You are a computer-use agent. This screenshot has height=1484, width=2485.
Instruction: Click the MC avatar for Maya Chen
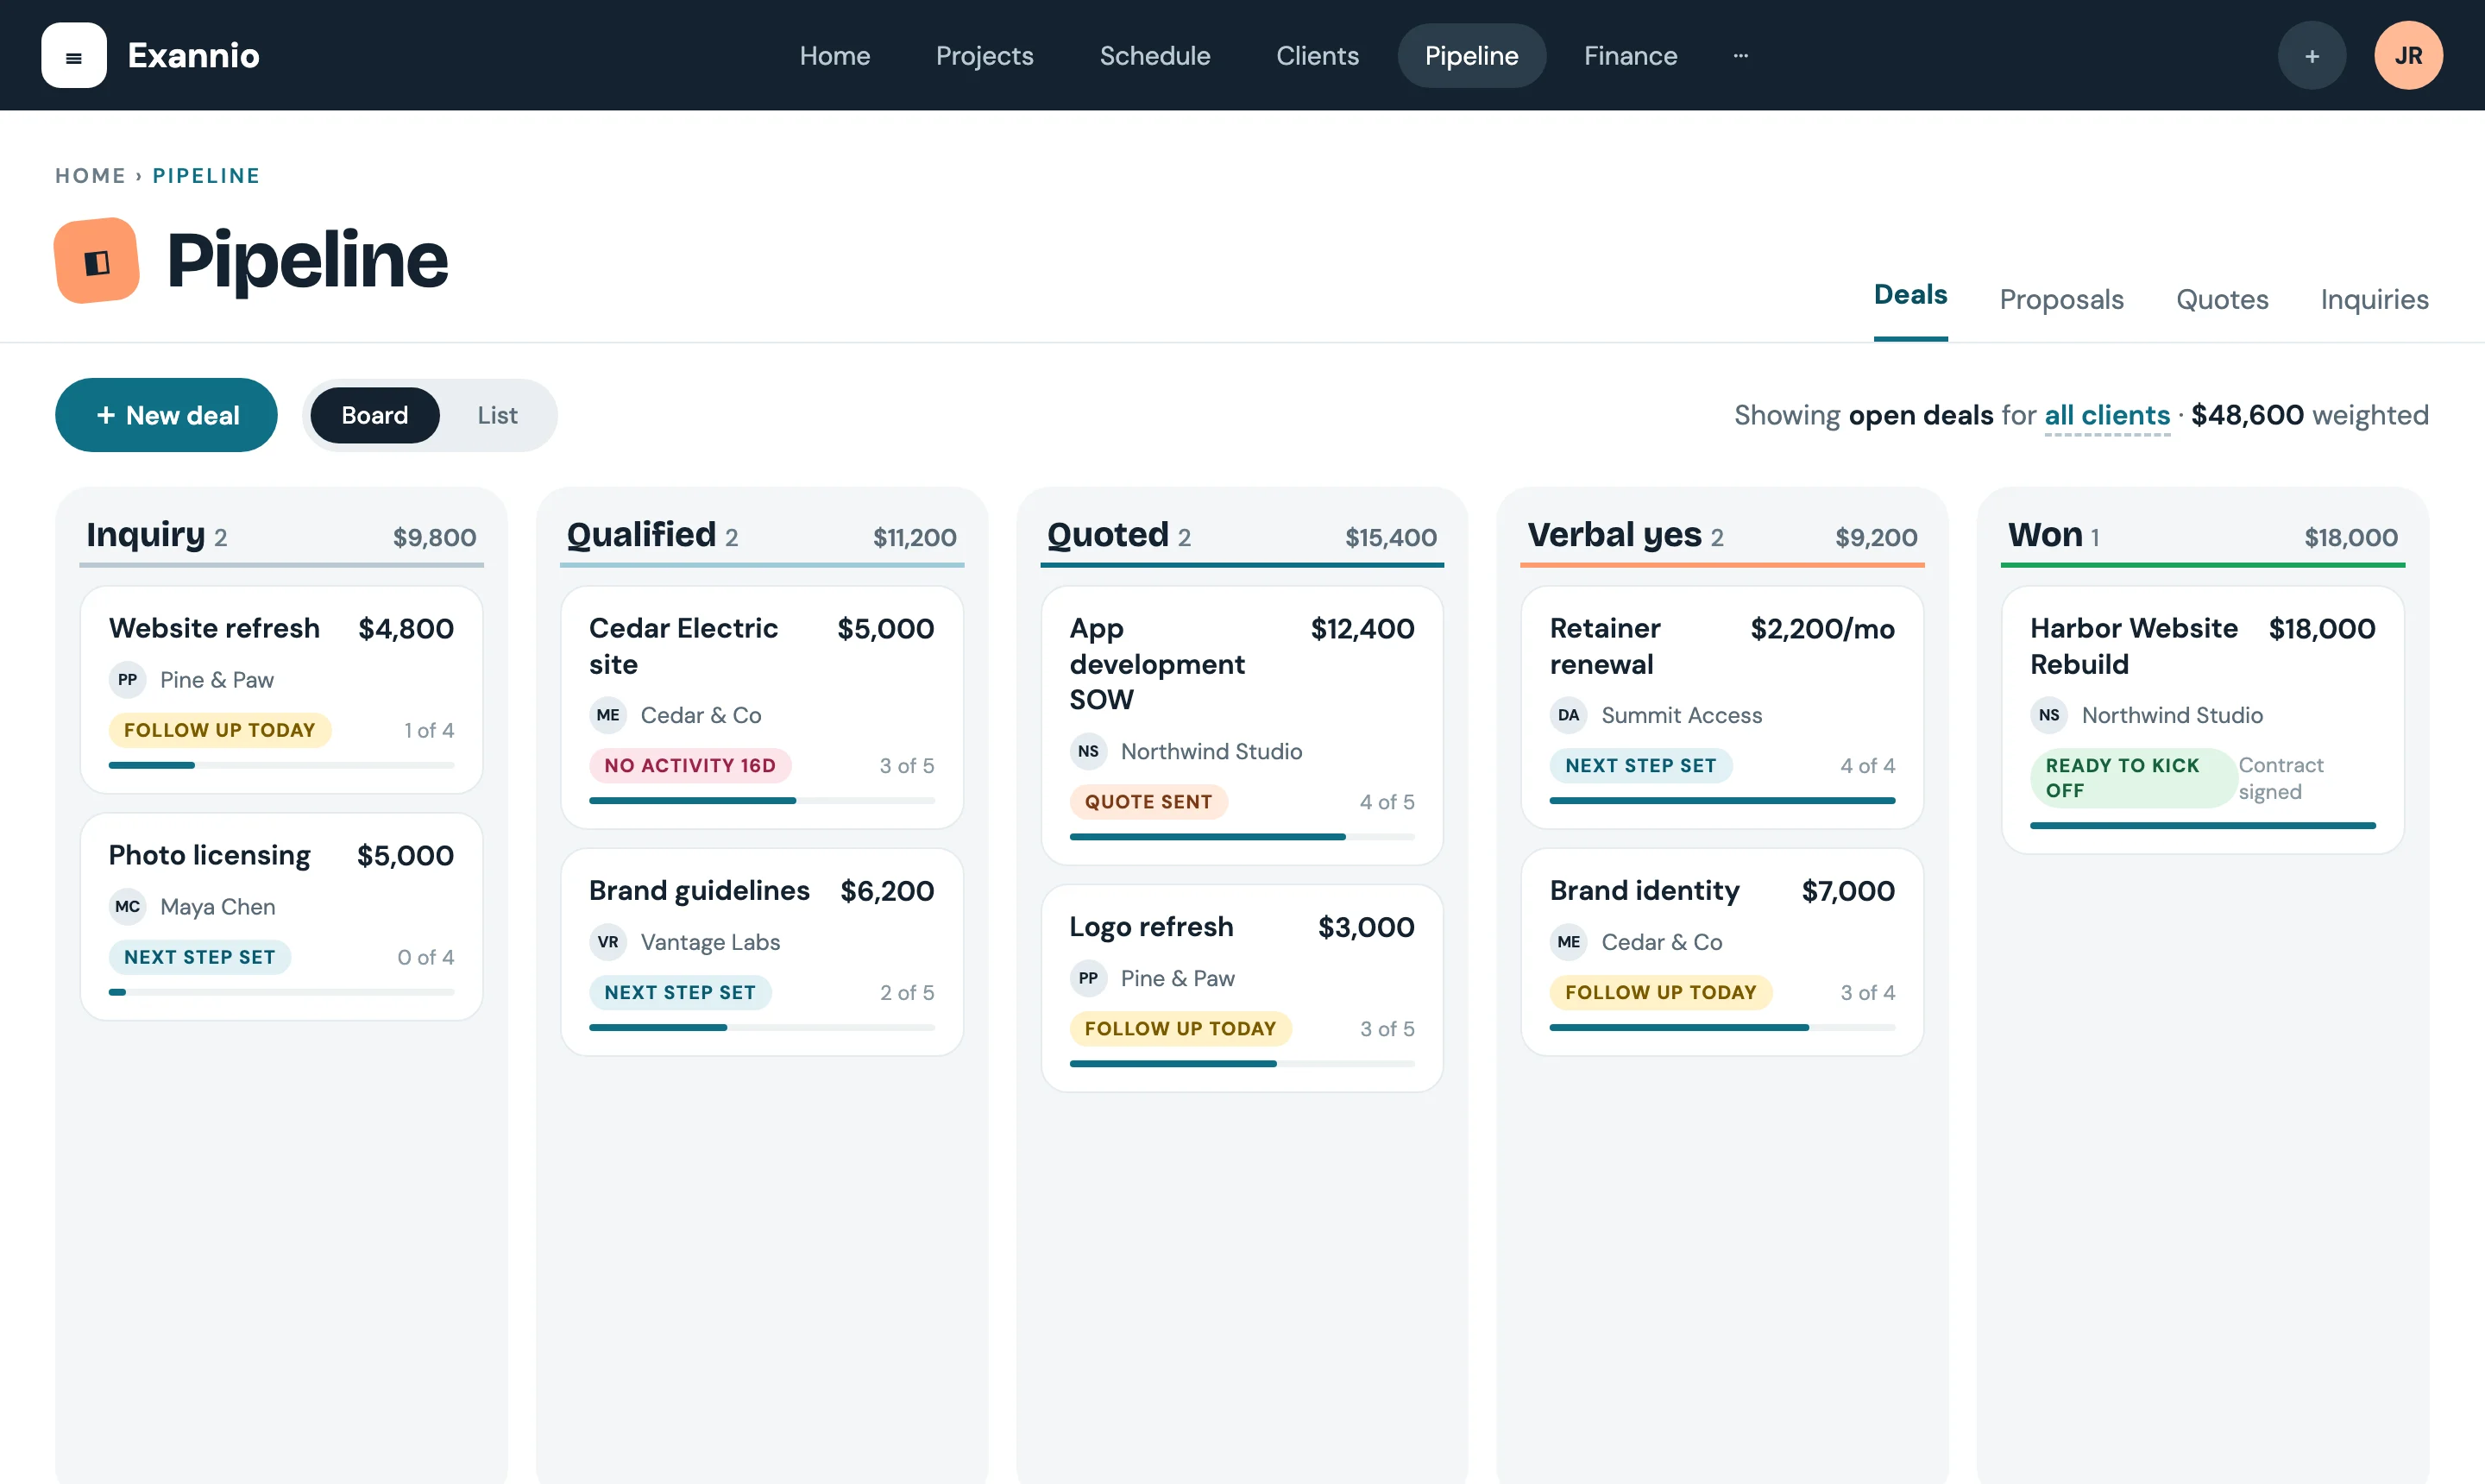pos(127,907)
